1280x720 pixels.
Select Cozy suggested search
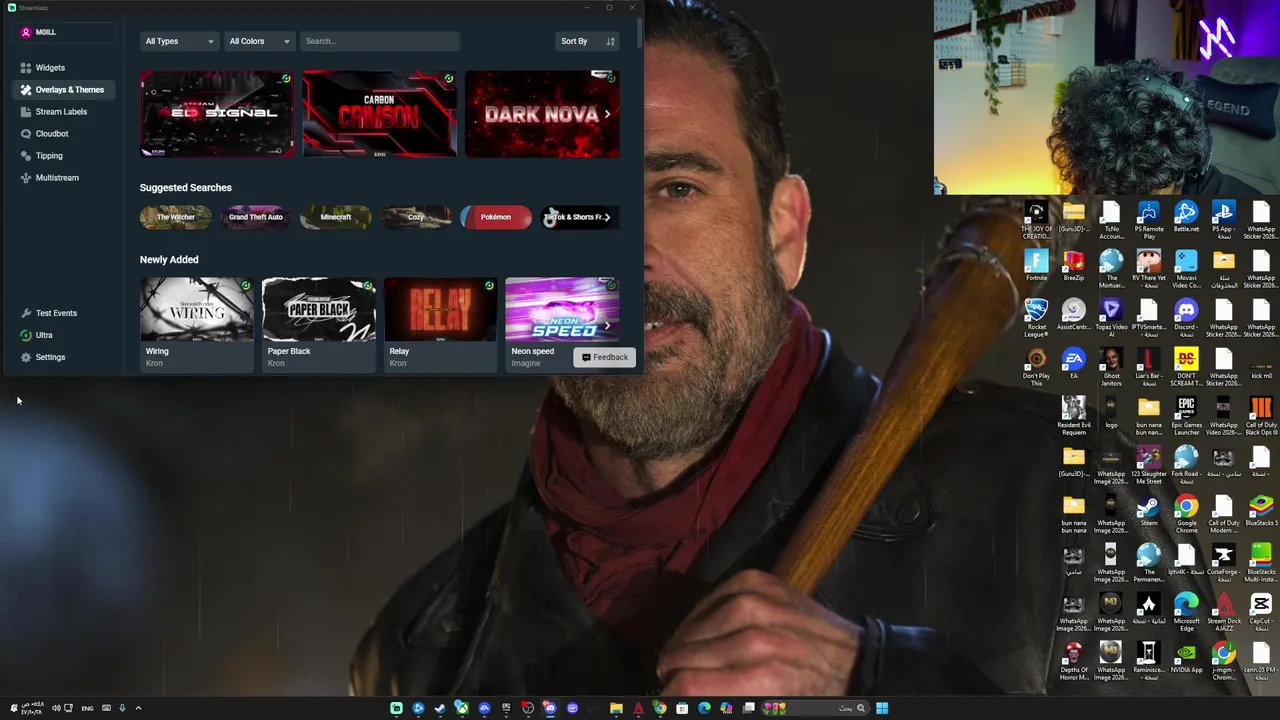pyautogui.click(x=415, y=217)
